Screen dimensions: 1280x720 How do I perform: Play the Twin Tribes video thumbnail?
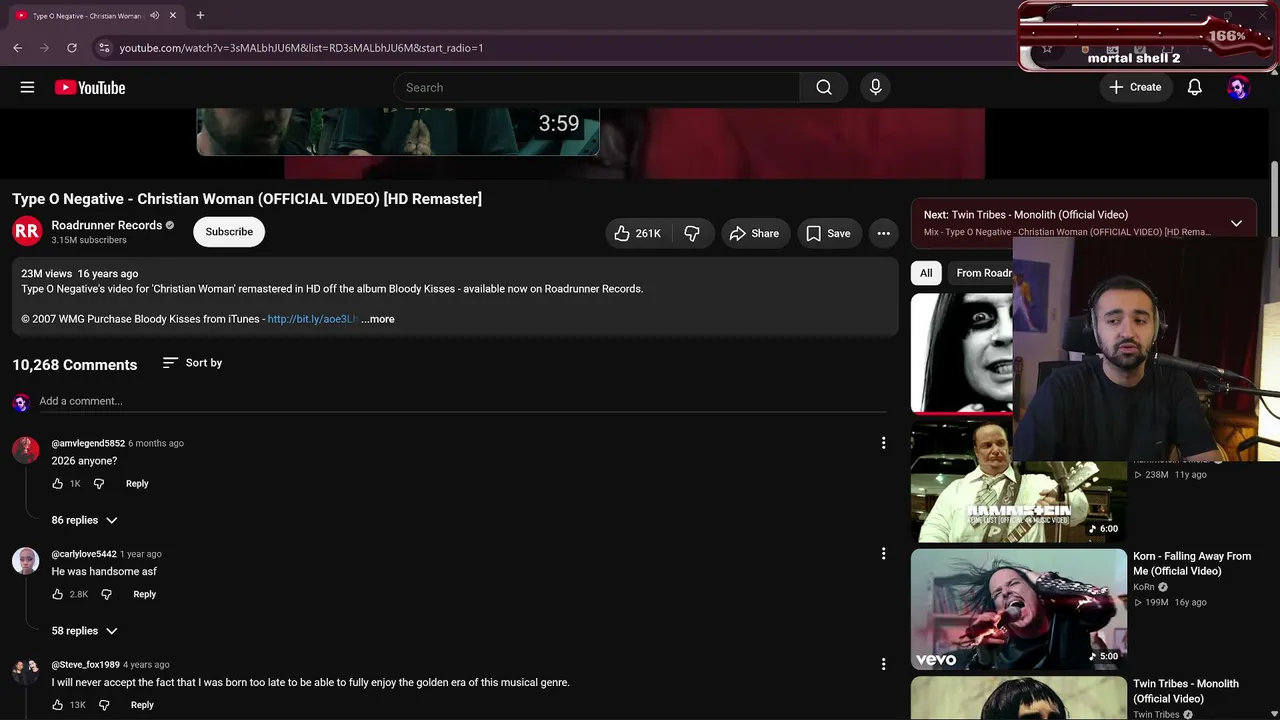1018,698
